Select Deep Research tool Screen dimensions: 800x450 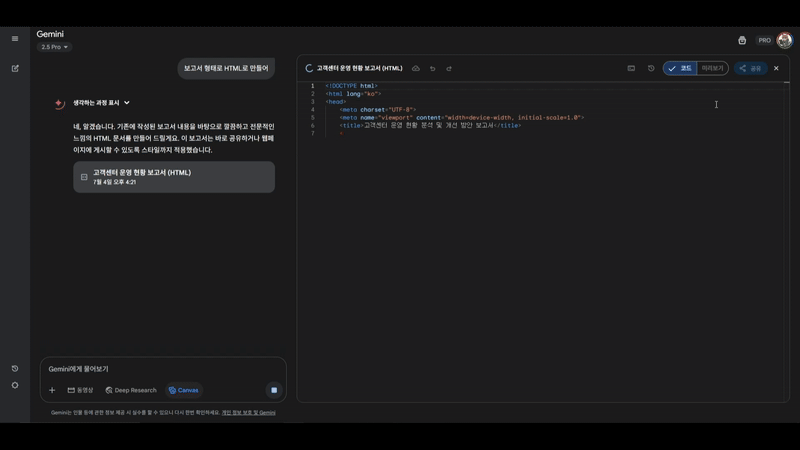131,390
